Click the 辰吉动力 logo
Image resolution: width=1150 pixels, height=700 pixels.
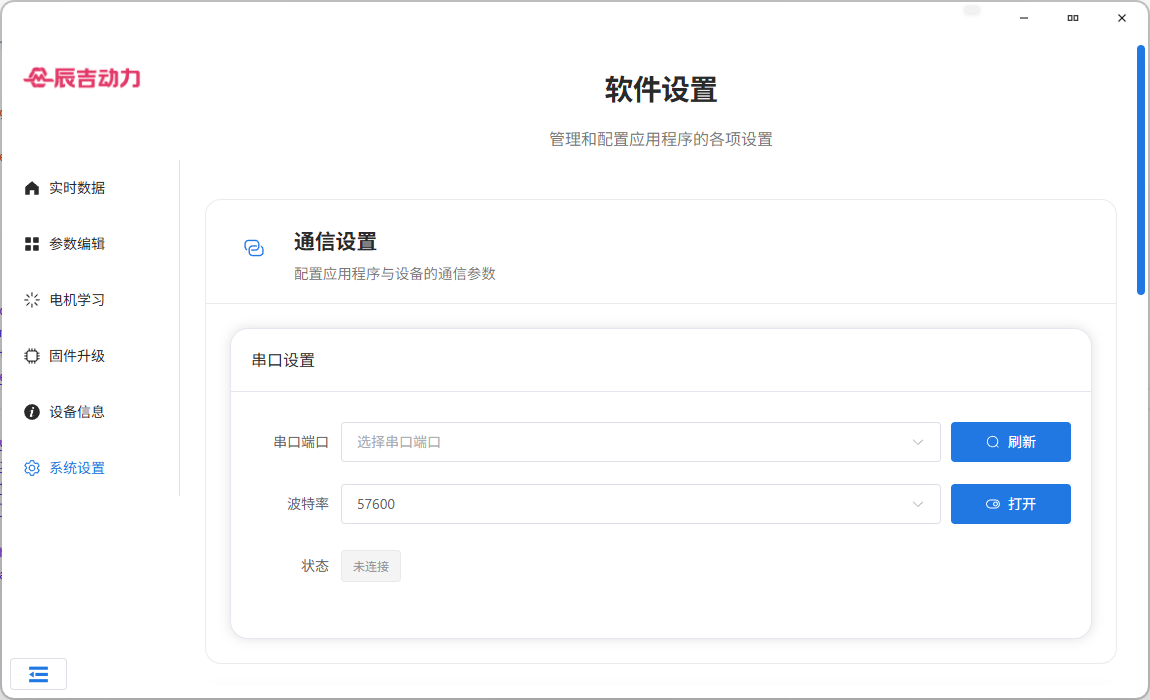coord(82,77)
